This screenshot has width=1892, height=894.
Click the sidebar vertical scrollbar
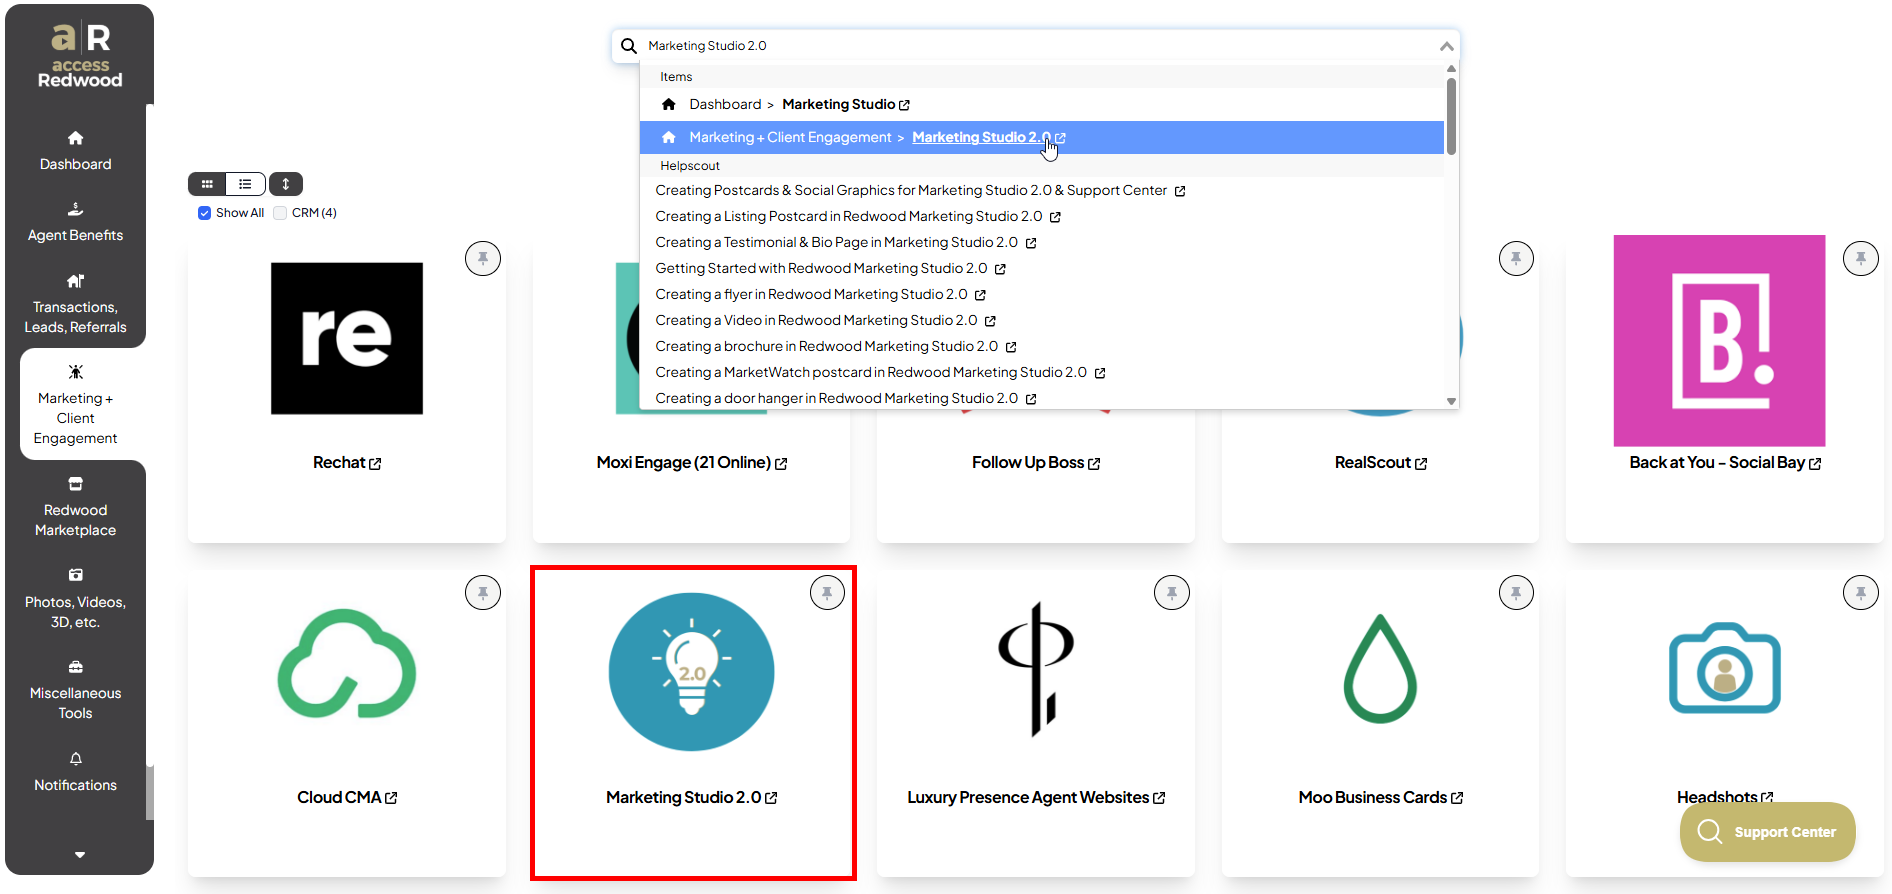pos(150,792)
